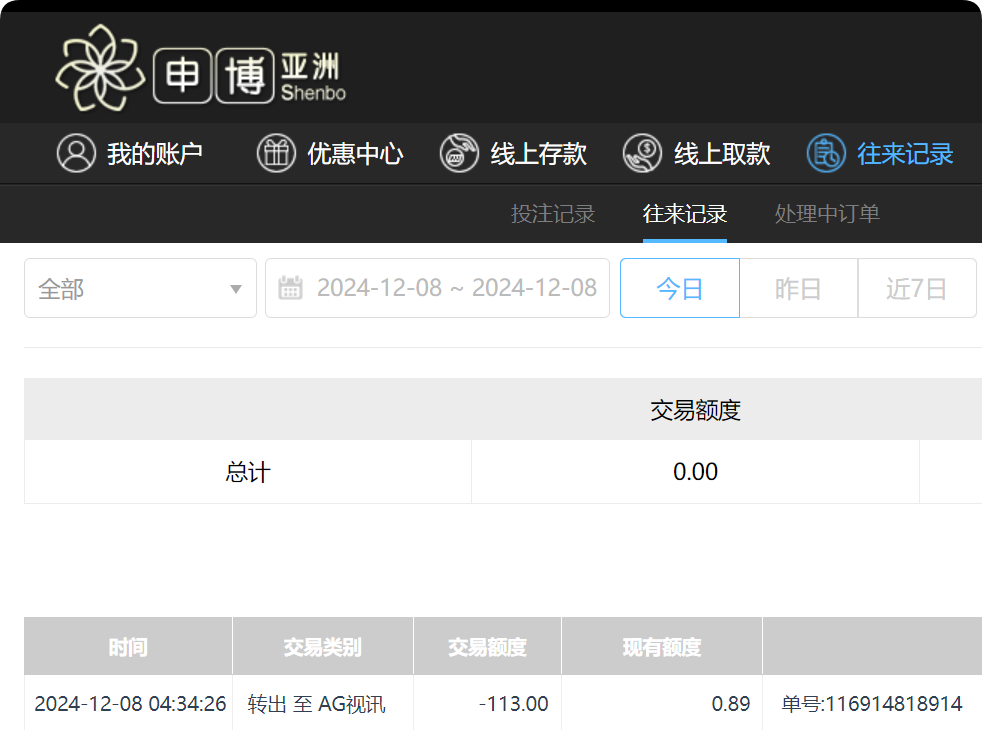The width and height of the screenshot is (982, 730).
Task: Open the date range picker field
Action: [x=437, y=287]
